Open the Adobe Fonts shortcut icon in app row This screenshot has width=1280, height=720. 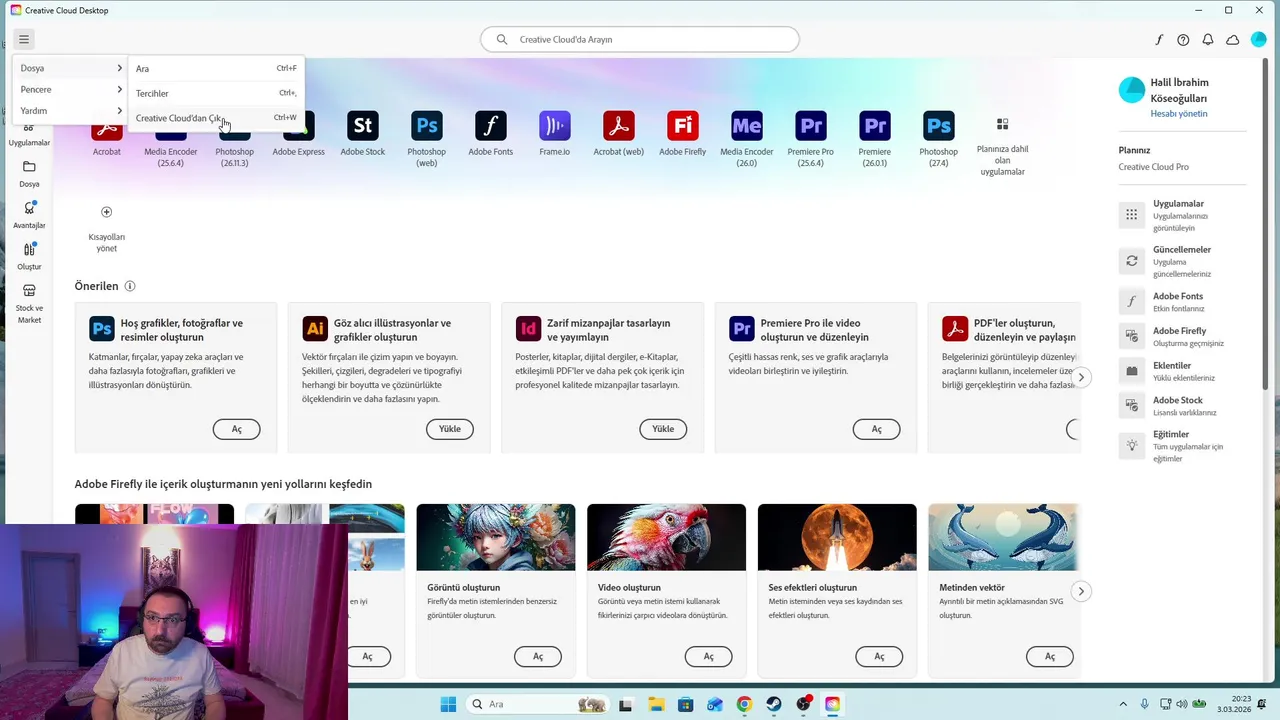pyautogui.click(x=490, y=126)
